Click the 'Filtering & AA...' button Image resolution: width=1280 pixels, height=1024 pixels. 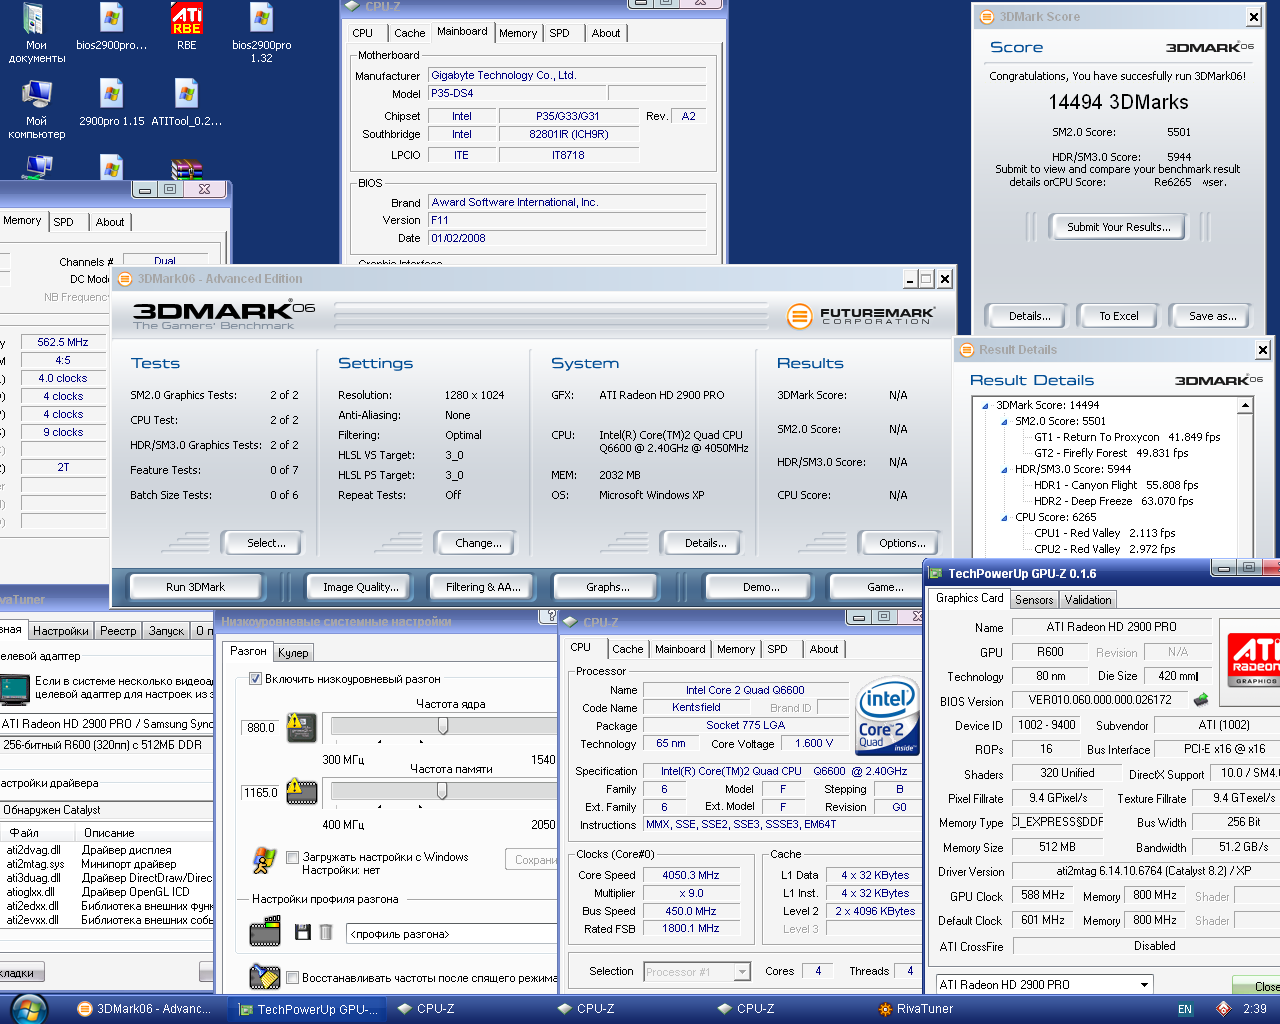[483, 587]
